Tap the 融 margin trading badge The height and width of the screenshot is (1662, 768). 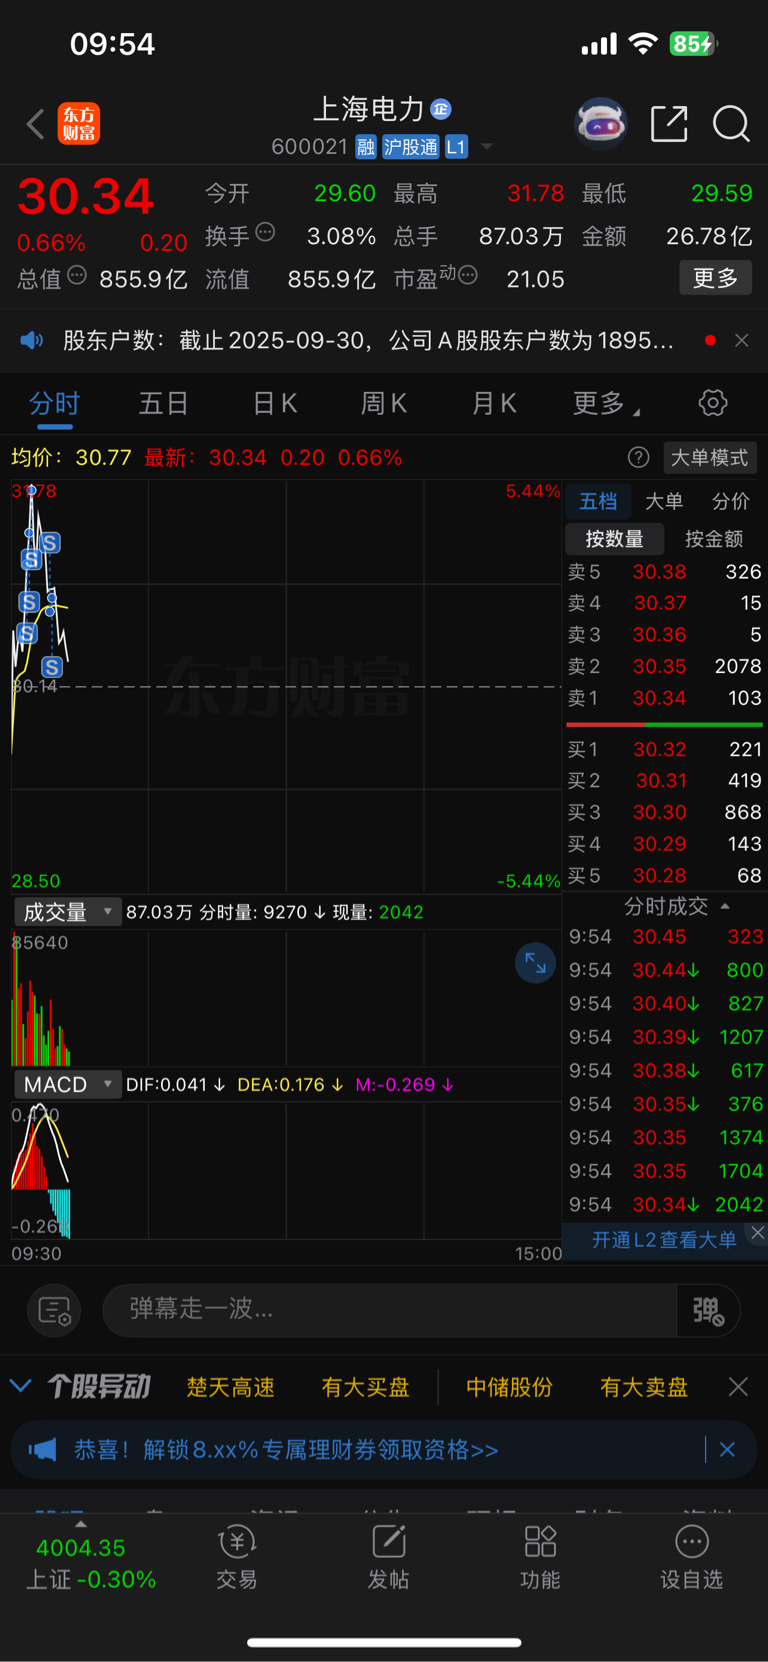click(x=366, y=147)
